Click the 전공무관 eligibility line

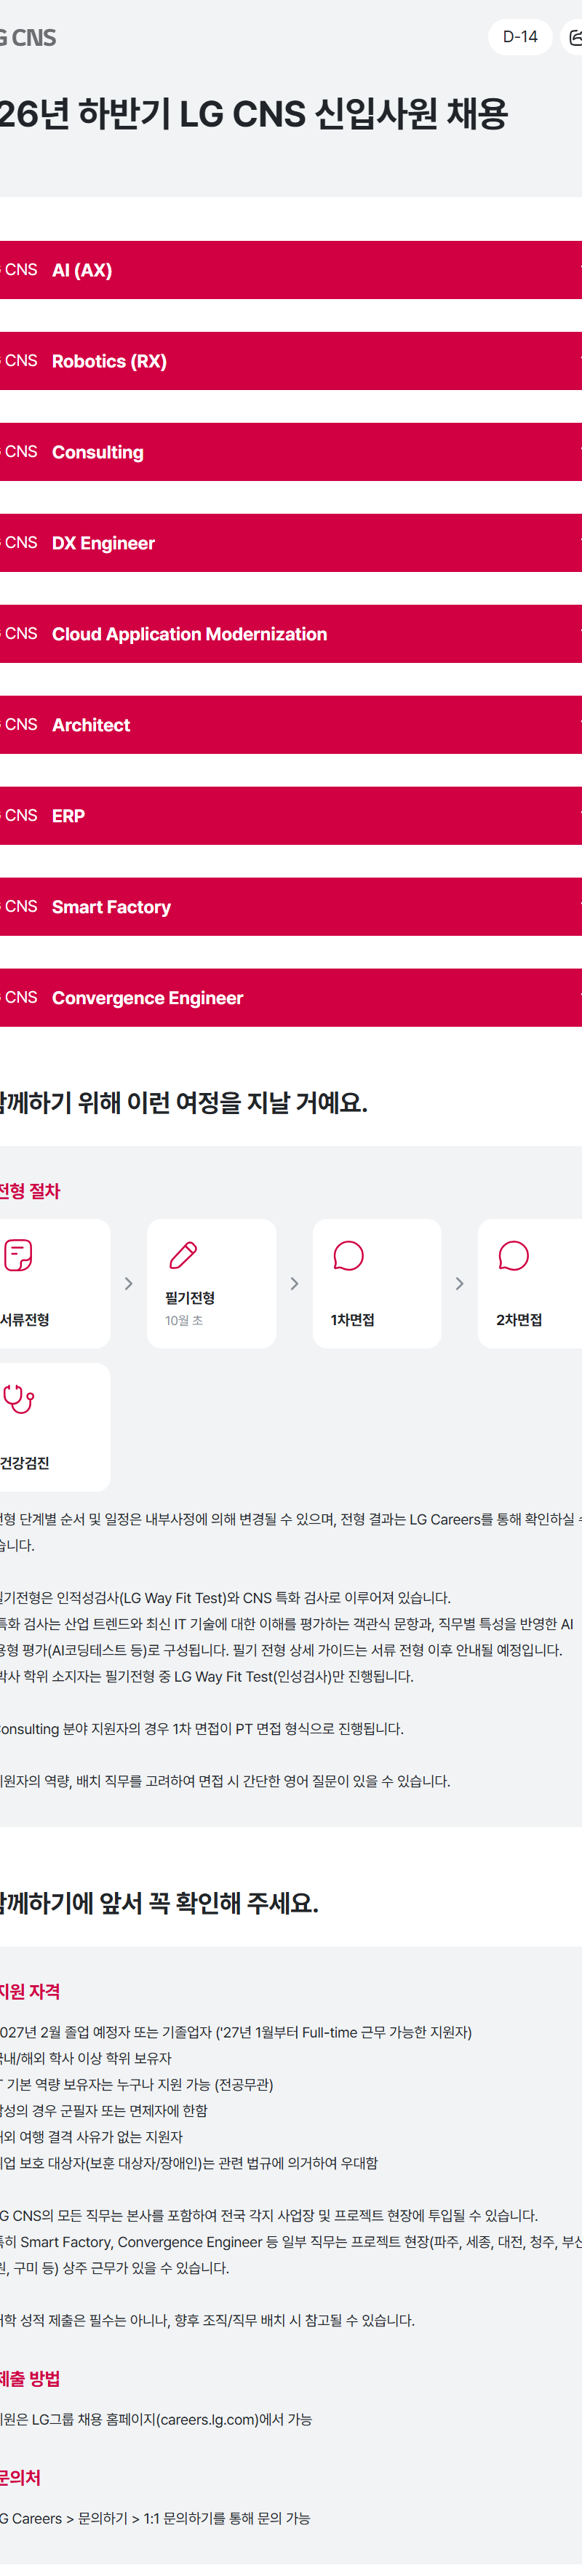pos(137,2085)
